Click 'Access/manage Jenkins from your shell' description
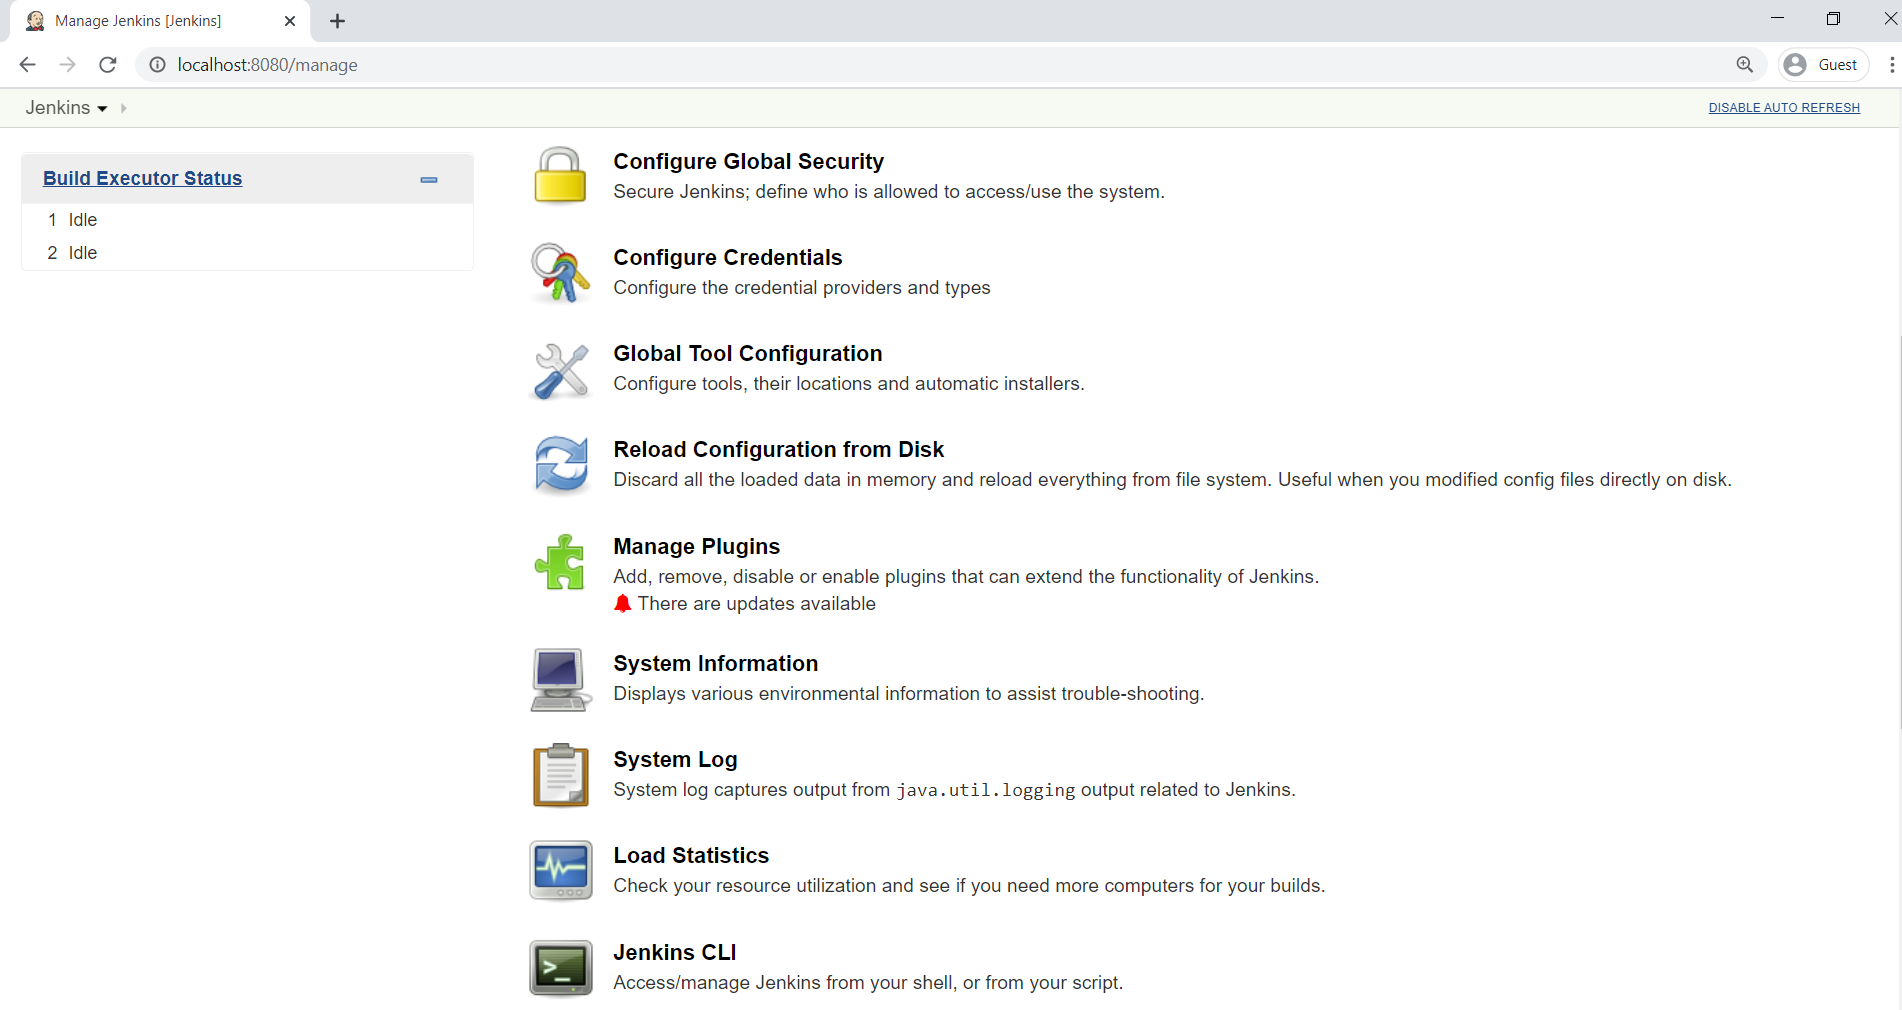Image resolution: width=1902 pixels, height=1010 pixels. [x=868, y=983]
